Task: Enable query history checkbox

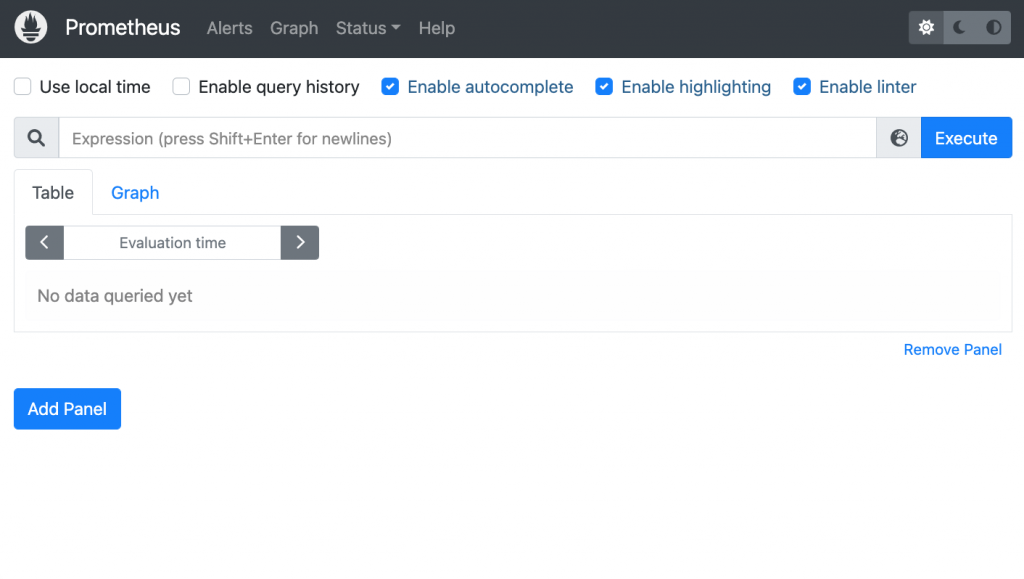Action: pos(182,87)
